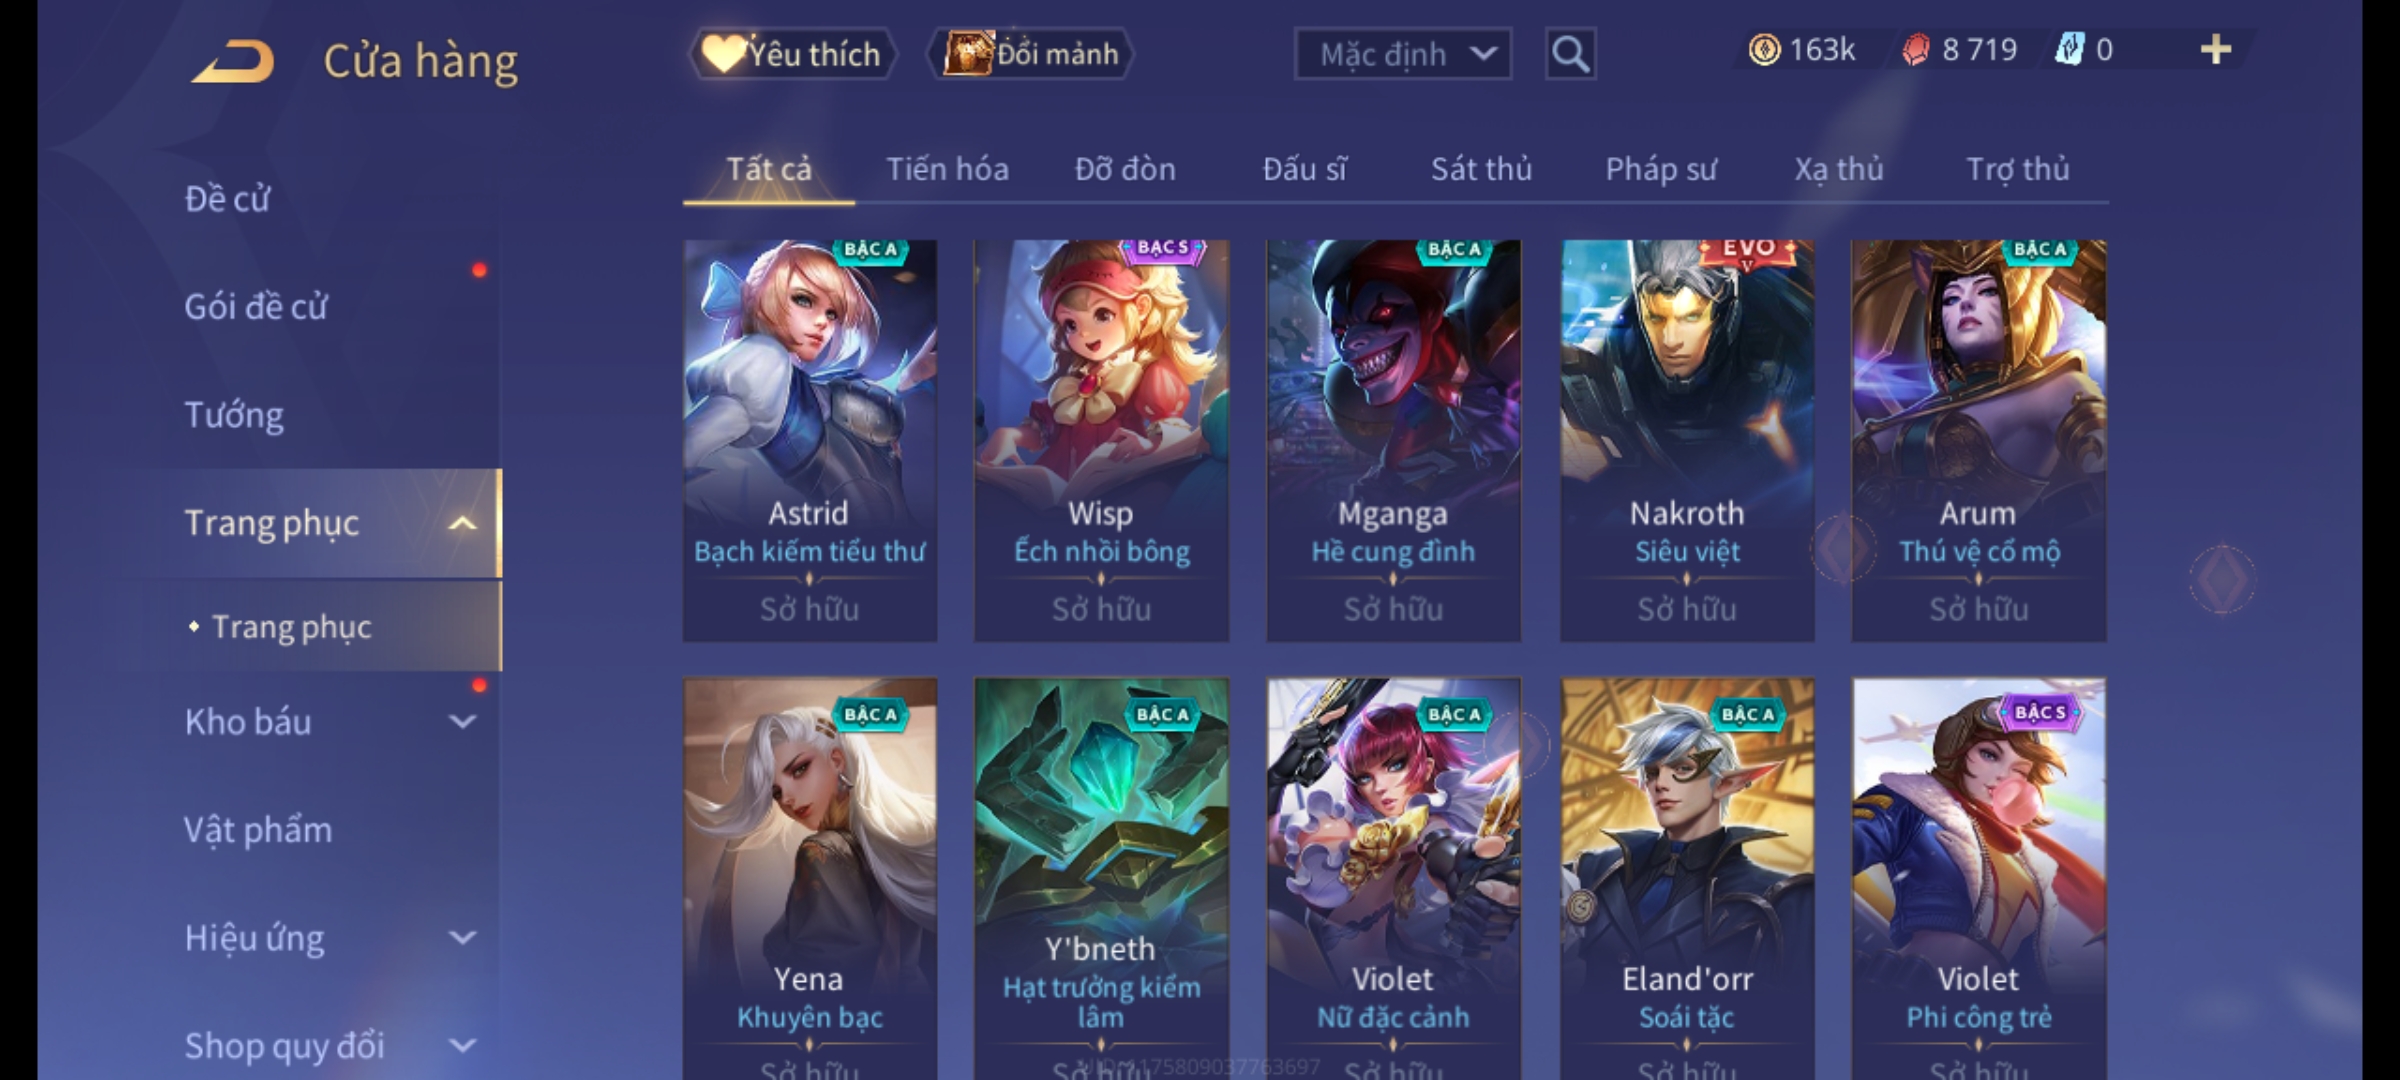The width and height of the screenshot is (2400, 1080).
Task: Open the search magnifier icon
Action: (x=1570, y=54)
